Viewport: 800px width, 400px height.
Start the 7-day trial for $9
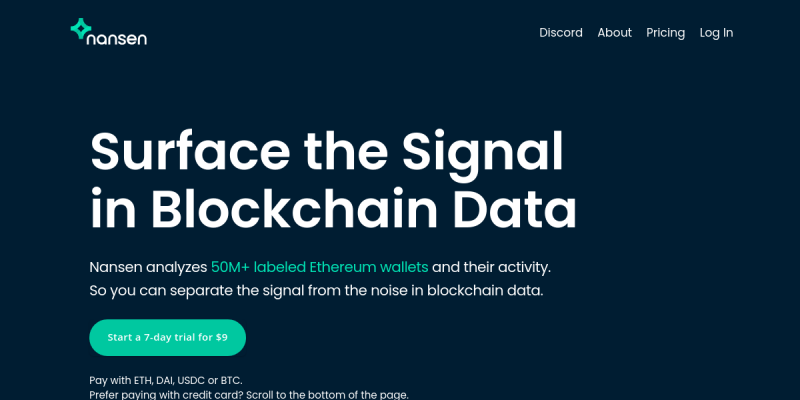[x=167, y=337]
